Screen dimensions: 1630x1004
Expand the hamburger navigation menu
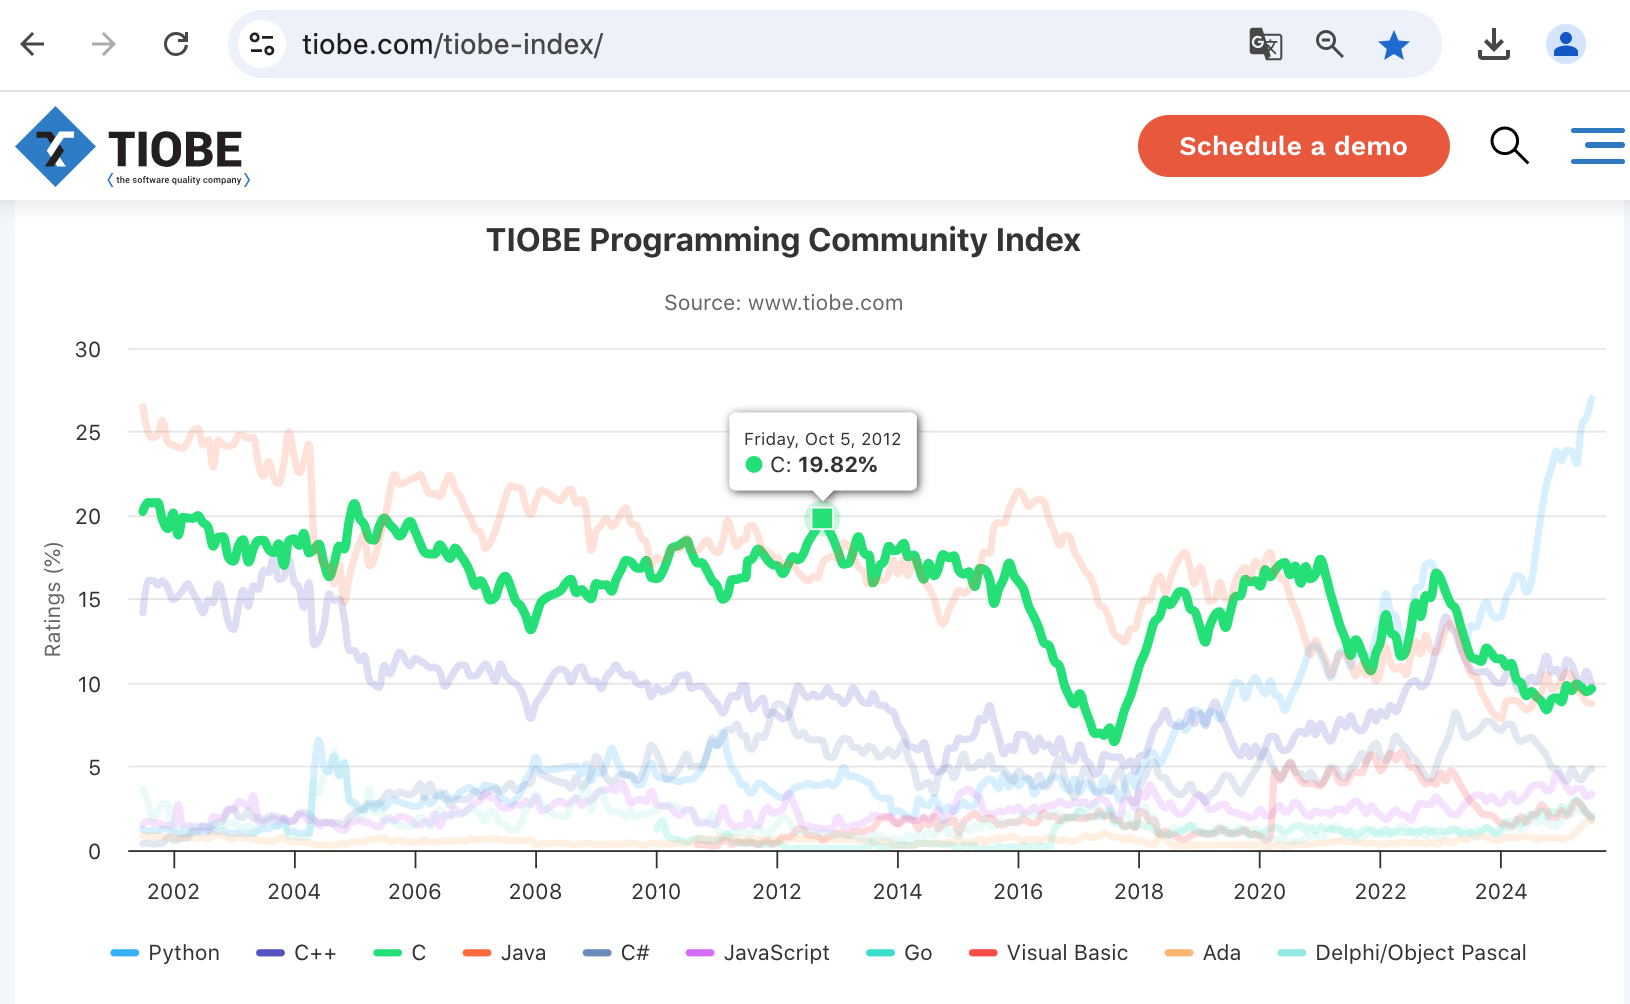(x=1596, y=146)
